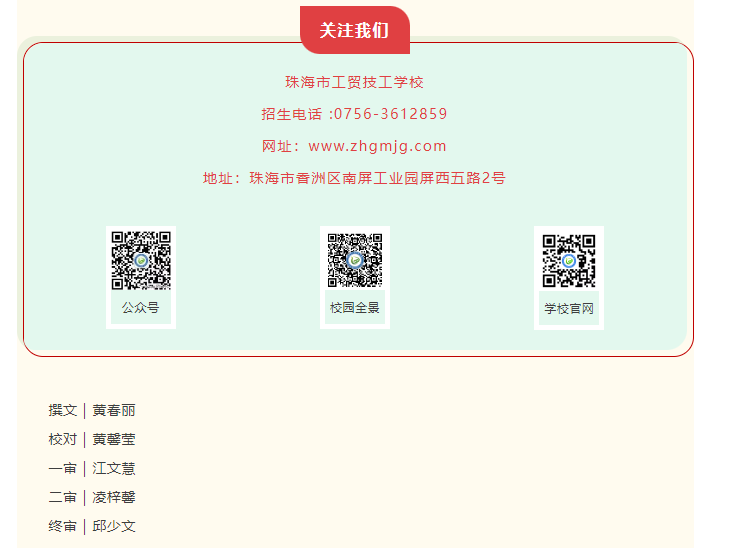Image resolution: width=742 pixels, height=548 pixels.
Task: Click the 校园全景 QR code image
Action: point(355,260)
